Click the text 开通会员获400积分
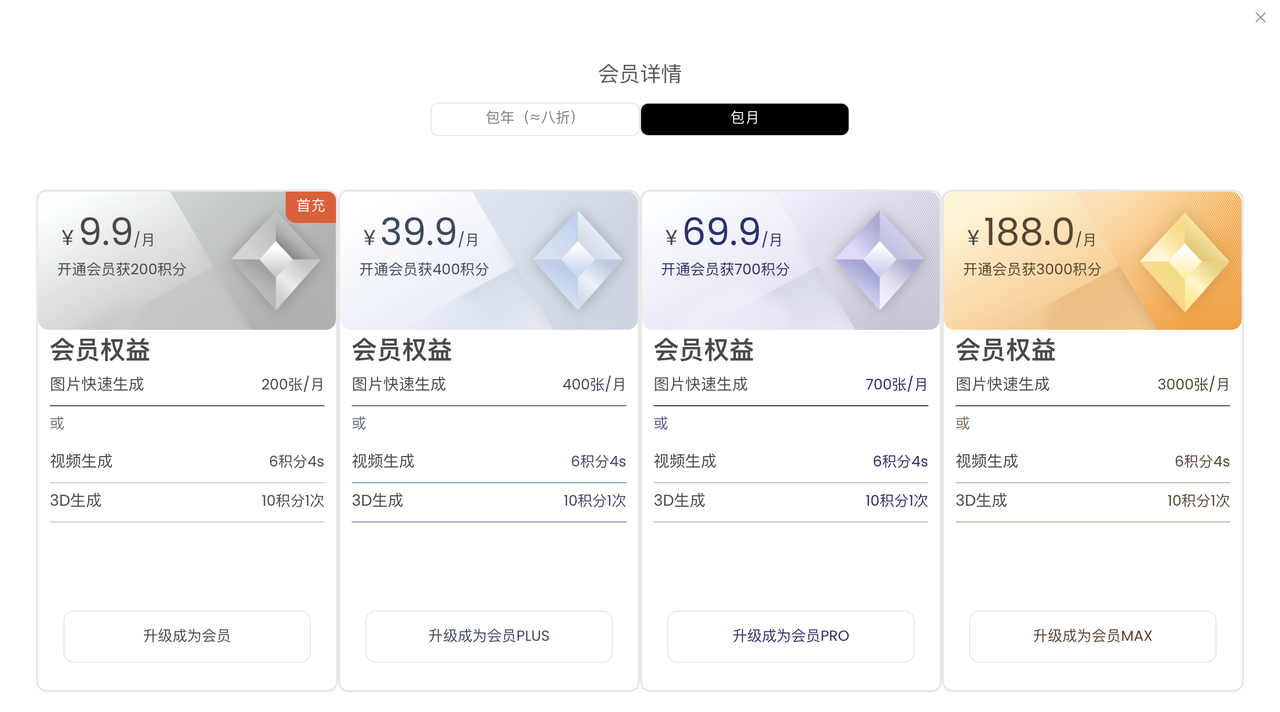 pyautogui.click(x=424, y=269)
